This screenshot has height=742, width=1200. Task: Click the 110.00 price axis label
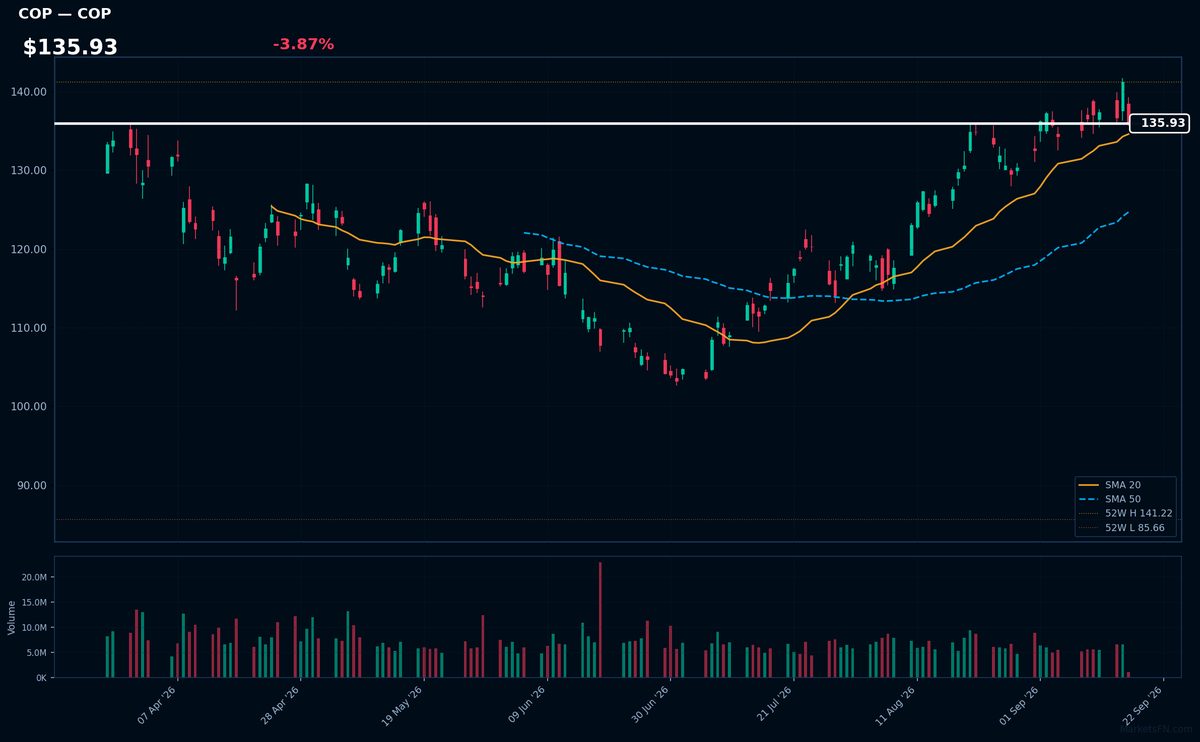pyautogui.click(x=31, y=328)
